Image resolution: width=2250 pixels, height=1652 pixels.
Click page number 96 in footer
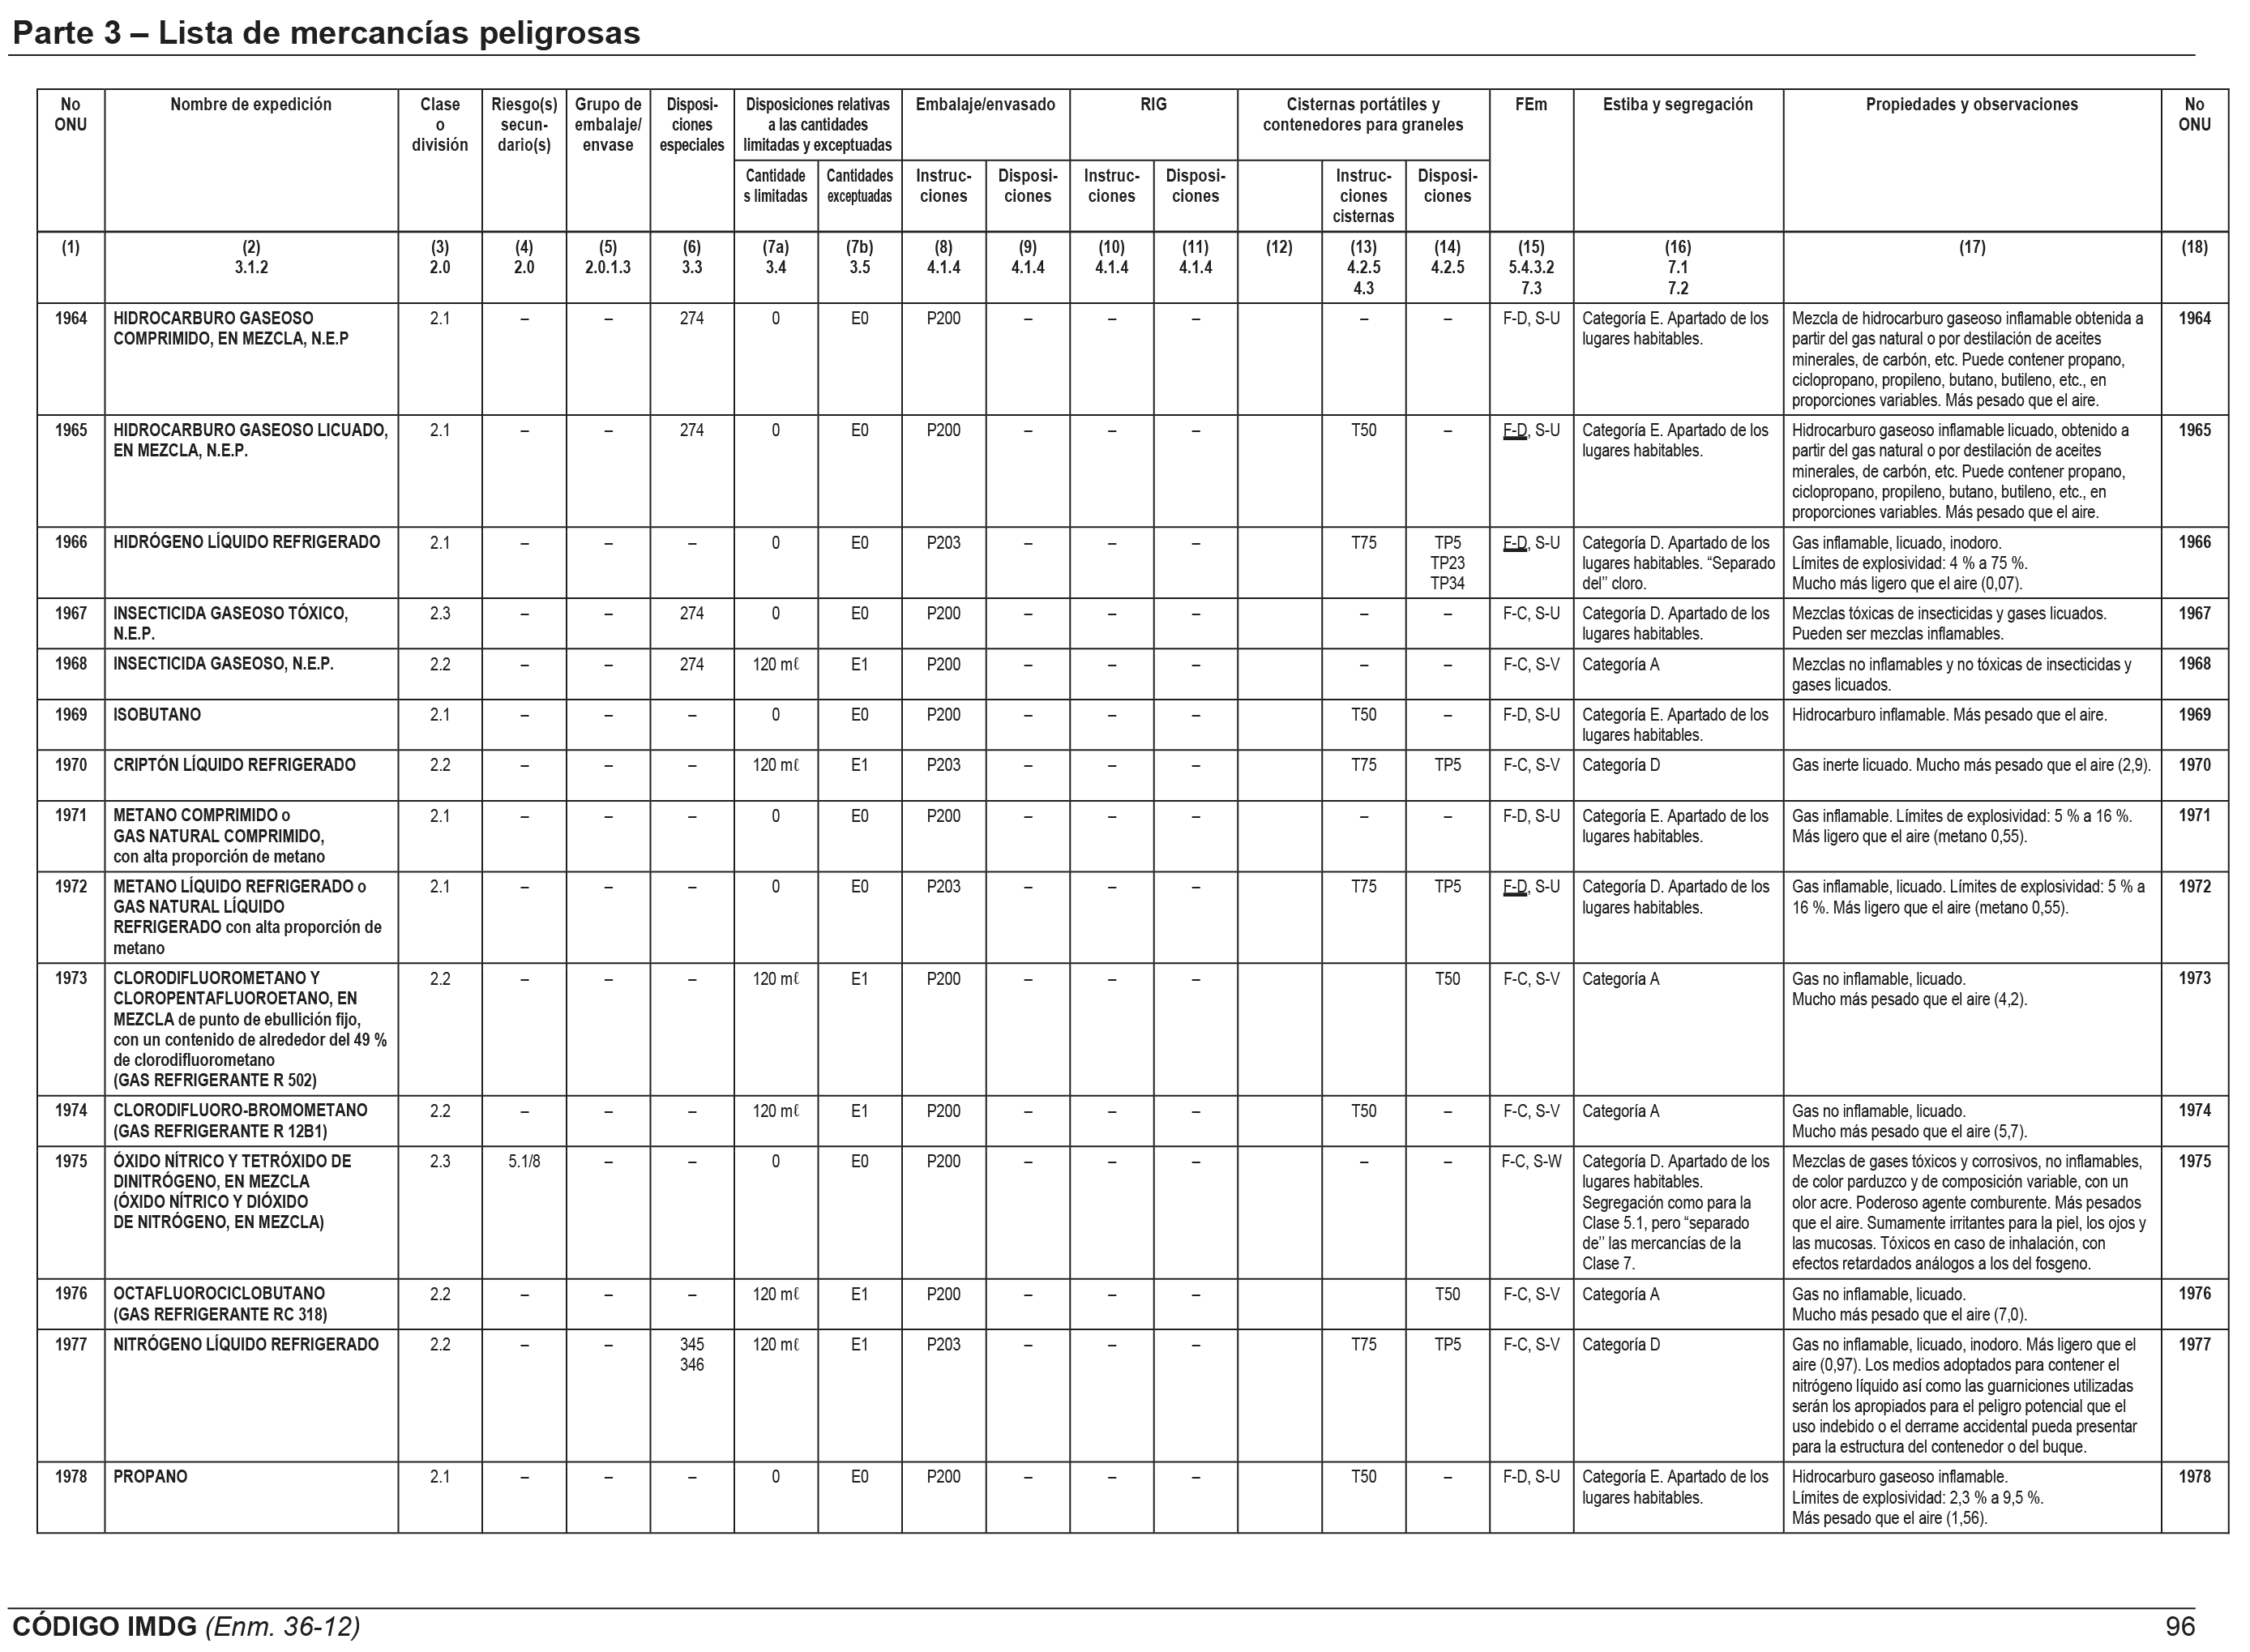[x=2180, y=1626]
